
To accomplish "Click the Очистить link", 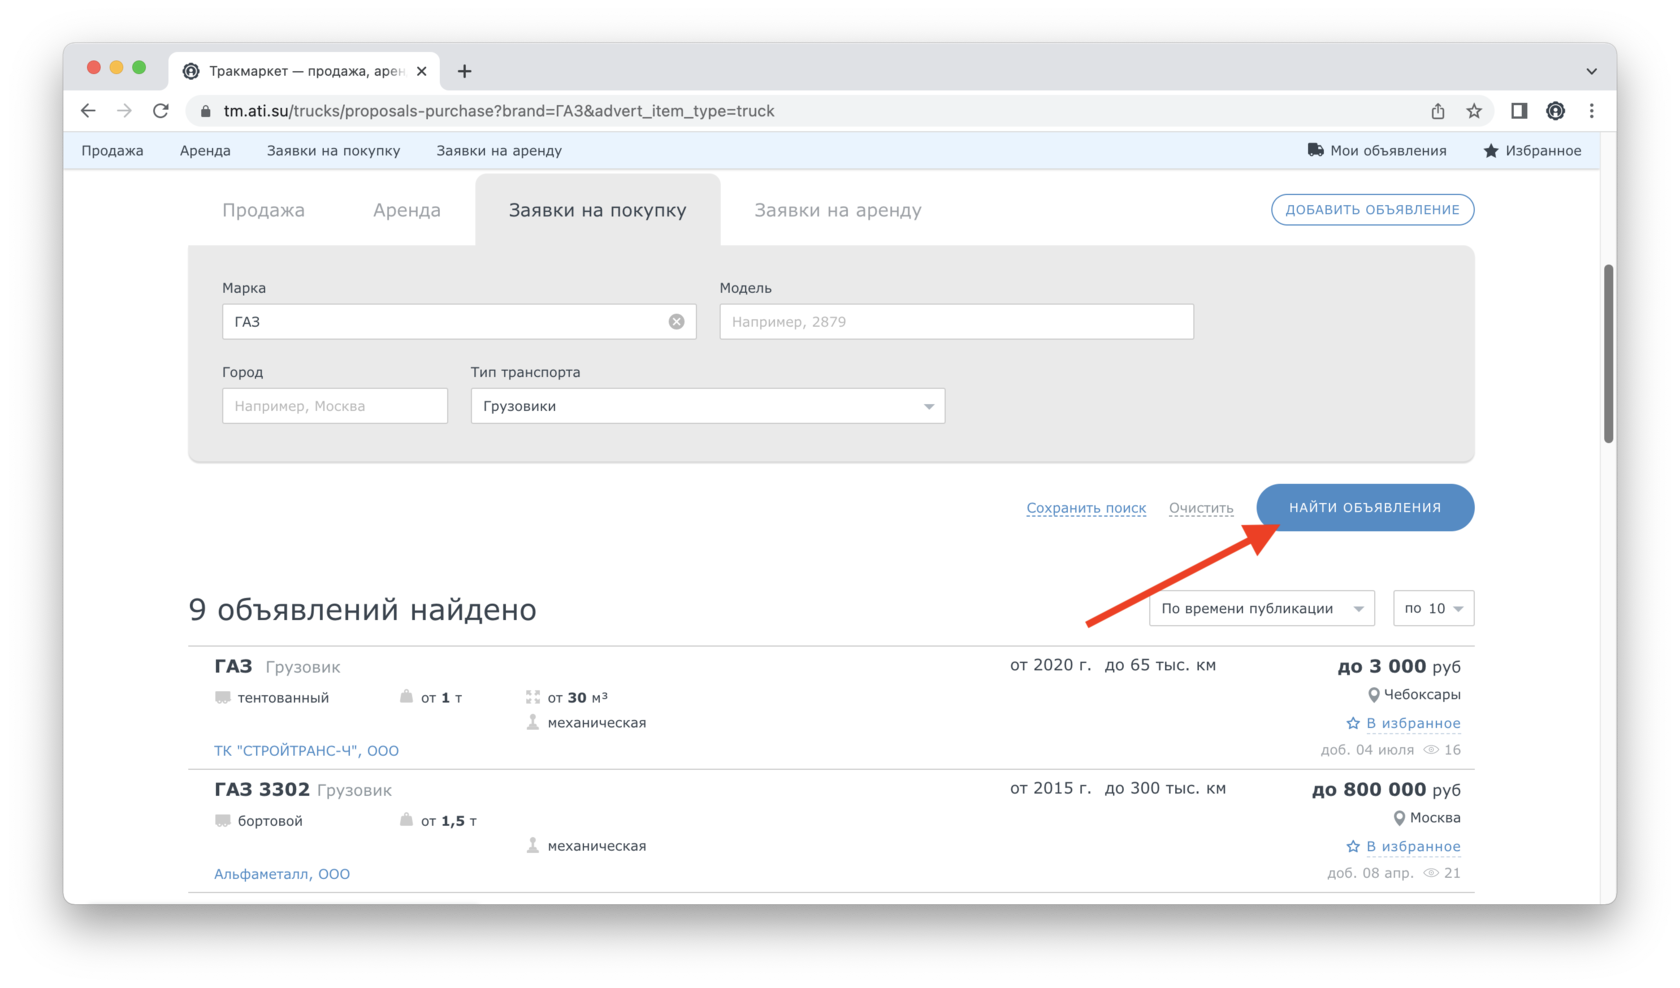I will [1201, 508].
